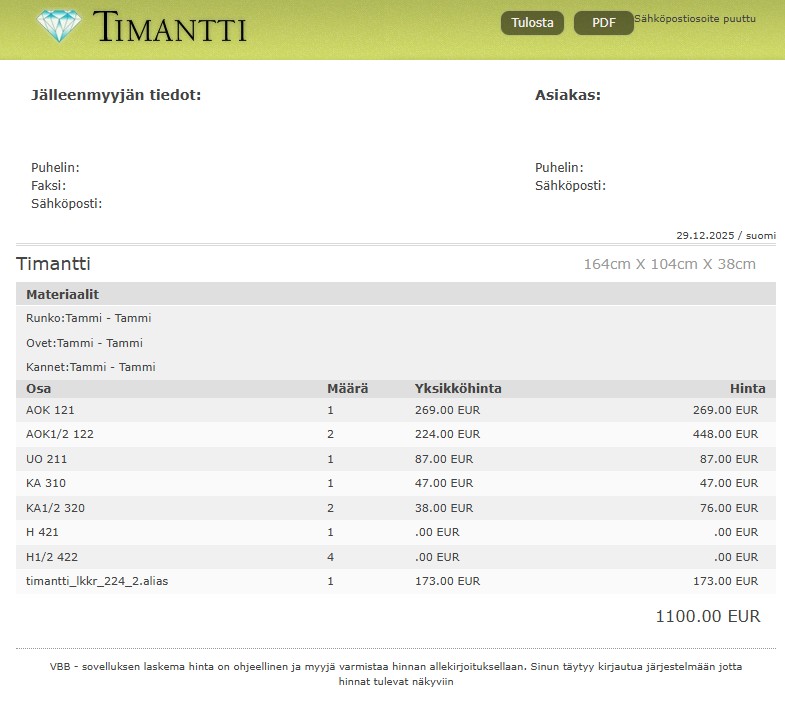The height and width of the screenshot is (718, 785).
Task: Click the Materiaalit section header
Action: click(62, 294)
